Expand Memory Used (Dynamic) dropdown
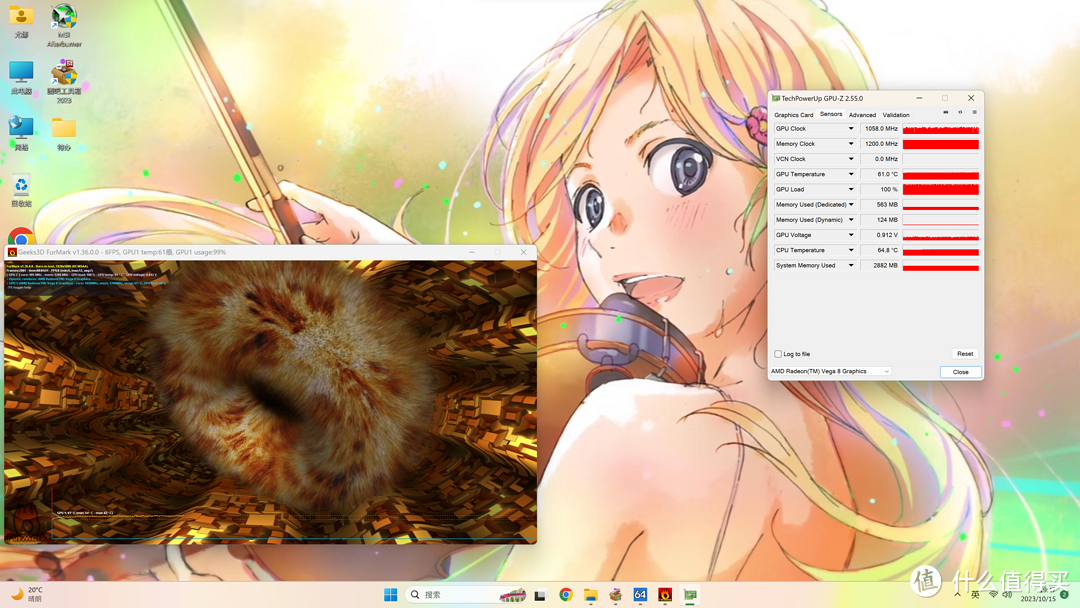The image size is (1080, 608). pos(851,220)
